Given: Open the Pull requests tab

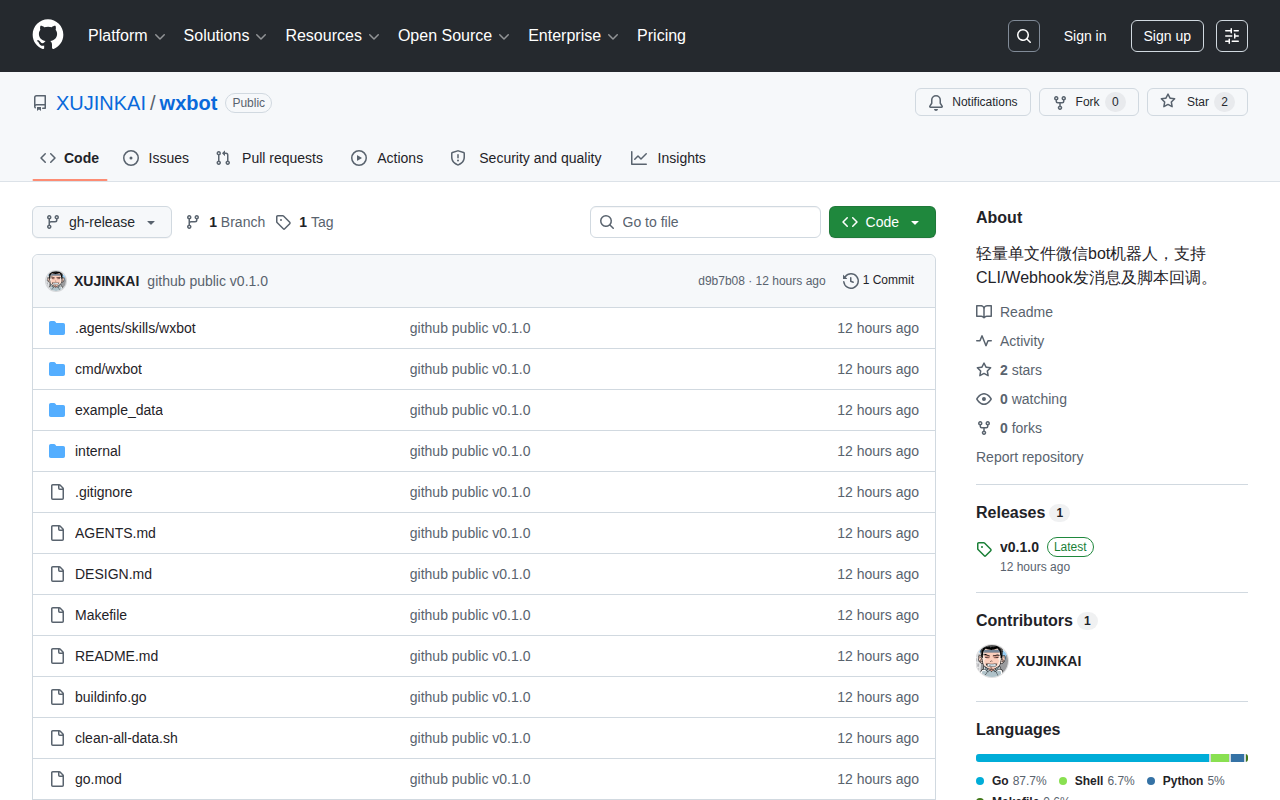Looking at the screenshot, I should pyautogui.click(x=269, y=158).
